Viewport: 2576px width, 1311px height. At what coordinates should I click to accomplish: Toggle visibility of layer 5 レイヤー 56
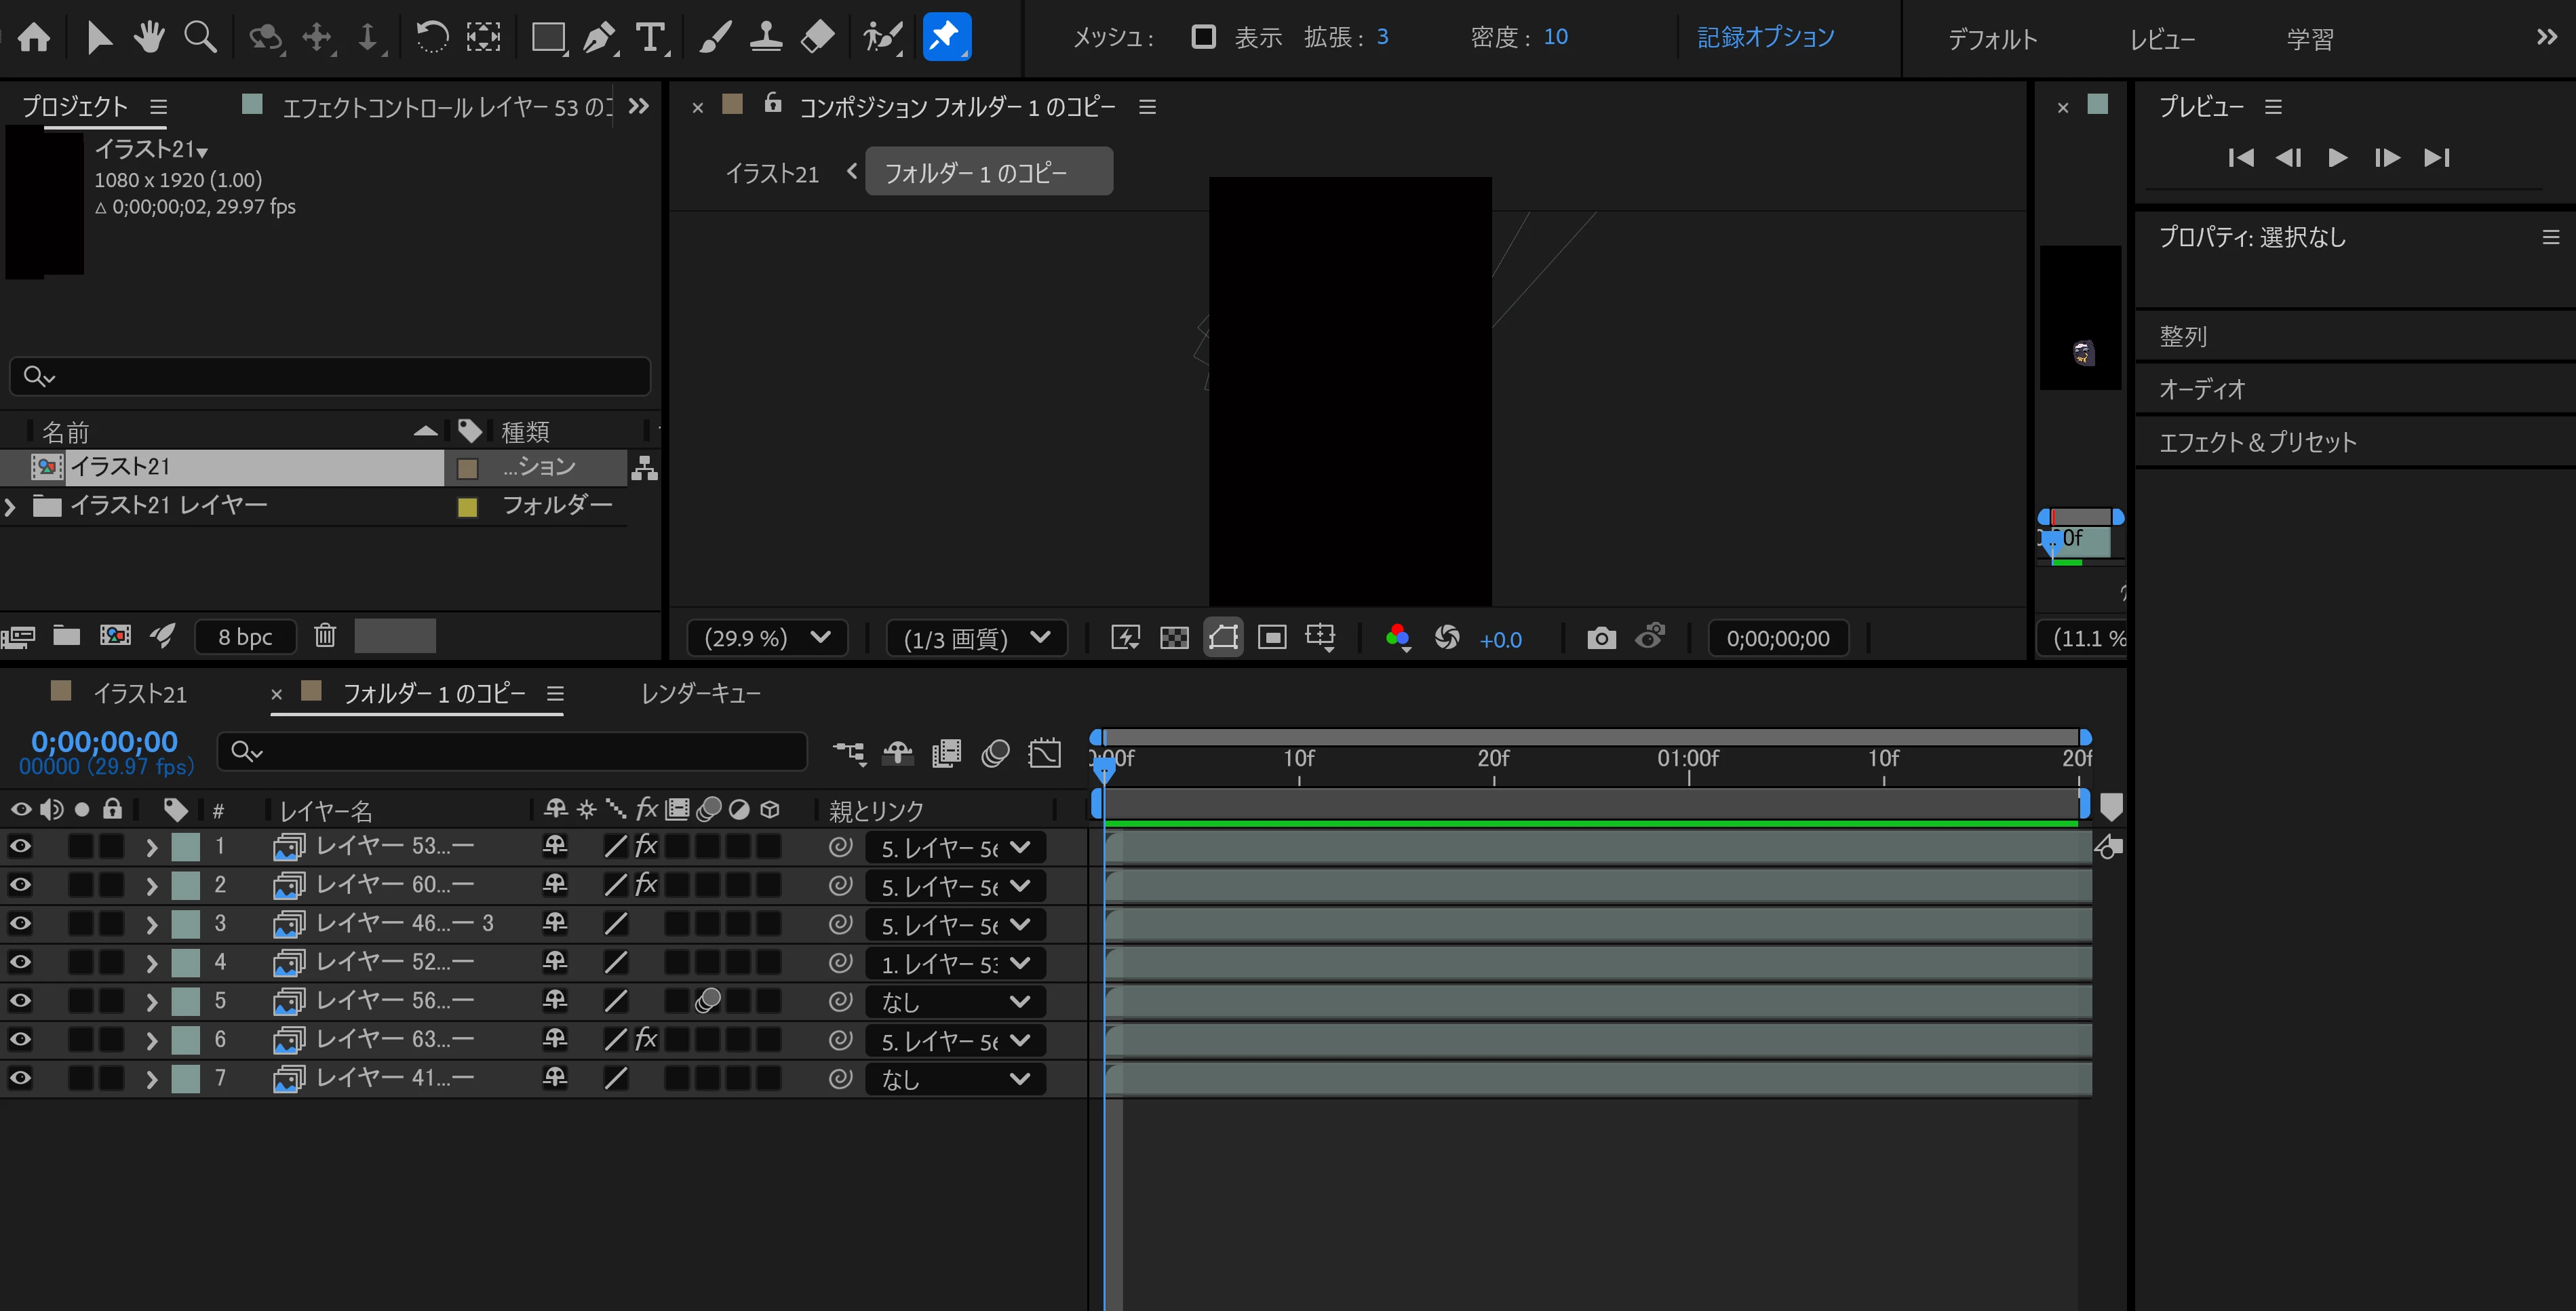click(20, 1001)
